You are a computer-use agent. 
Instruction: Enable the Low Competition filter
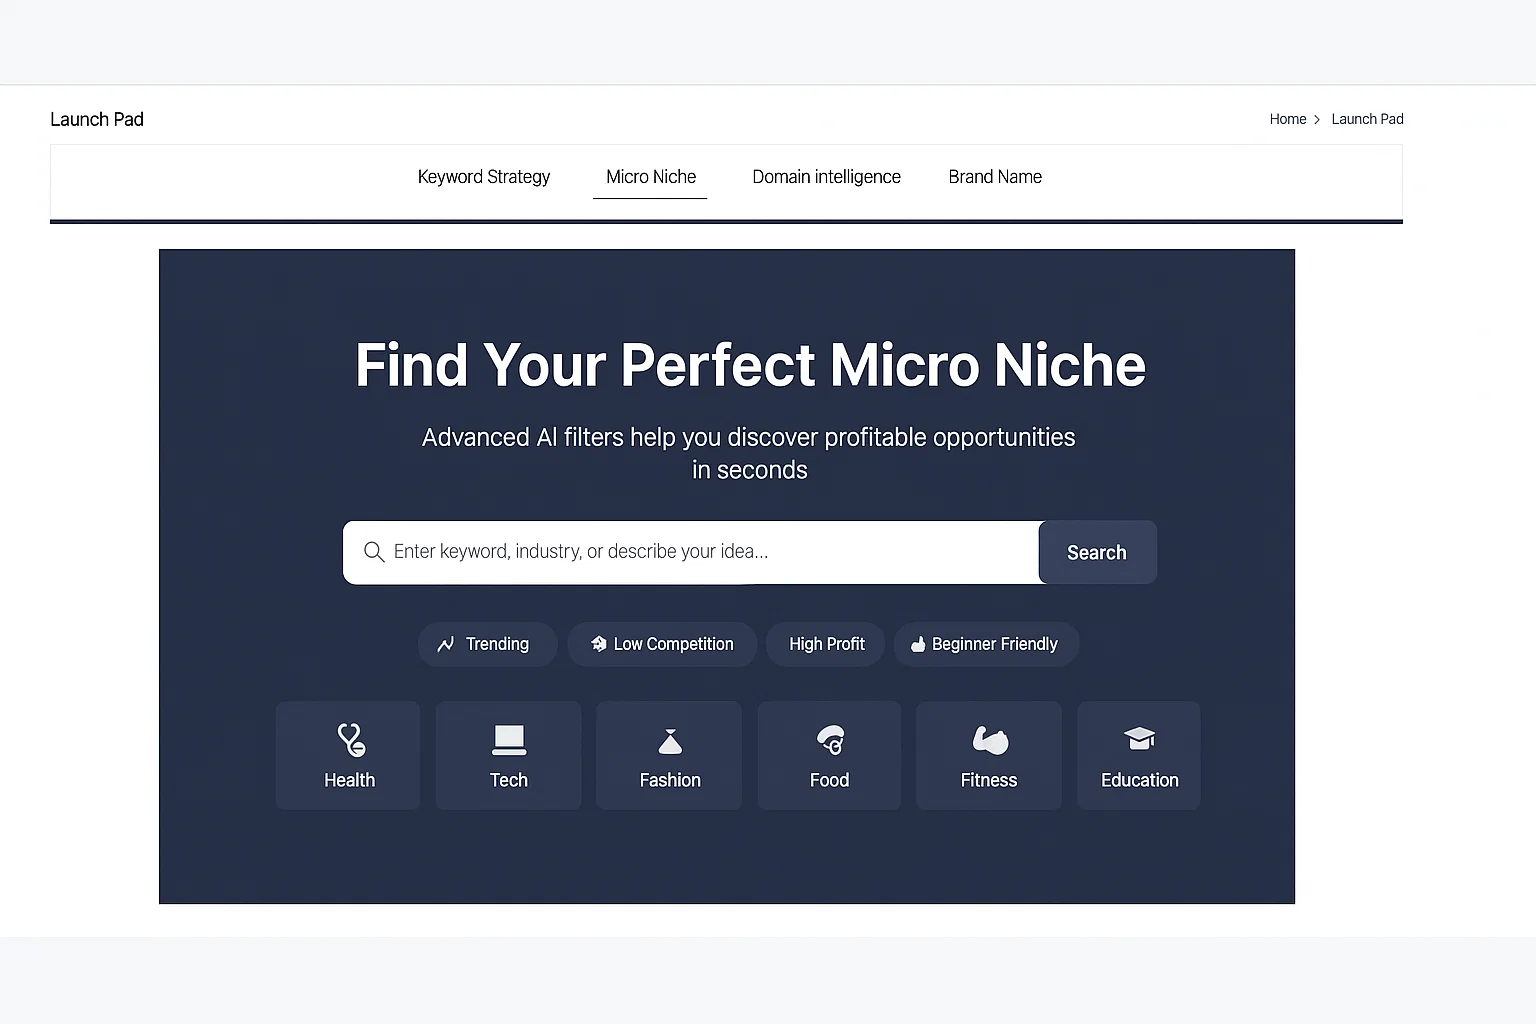point(673,644)
